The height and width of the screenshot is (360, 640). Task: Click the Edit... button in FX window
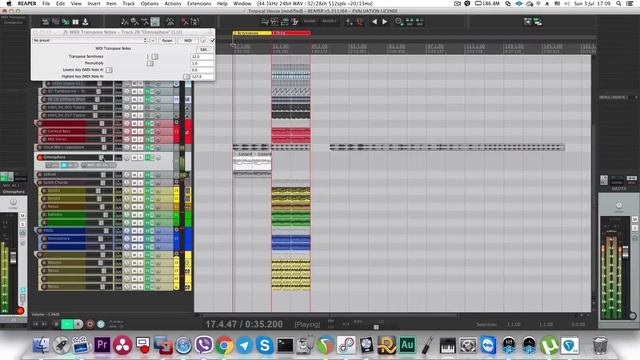click(204, 49)
